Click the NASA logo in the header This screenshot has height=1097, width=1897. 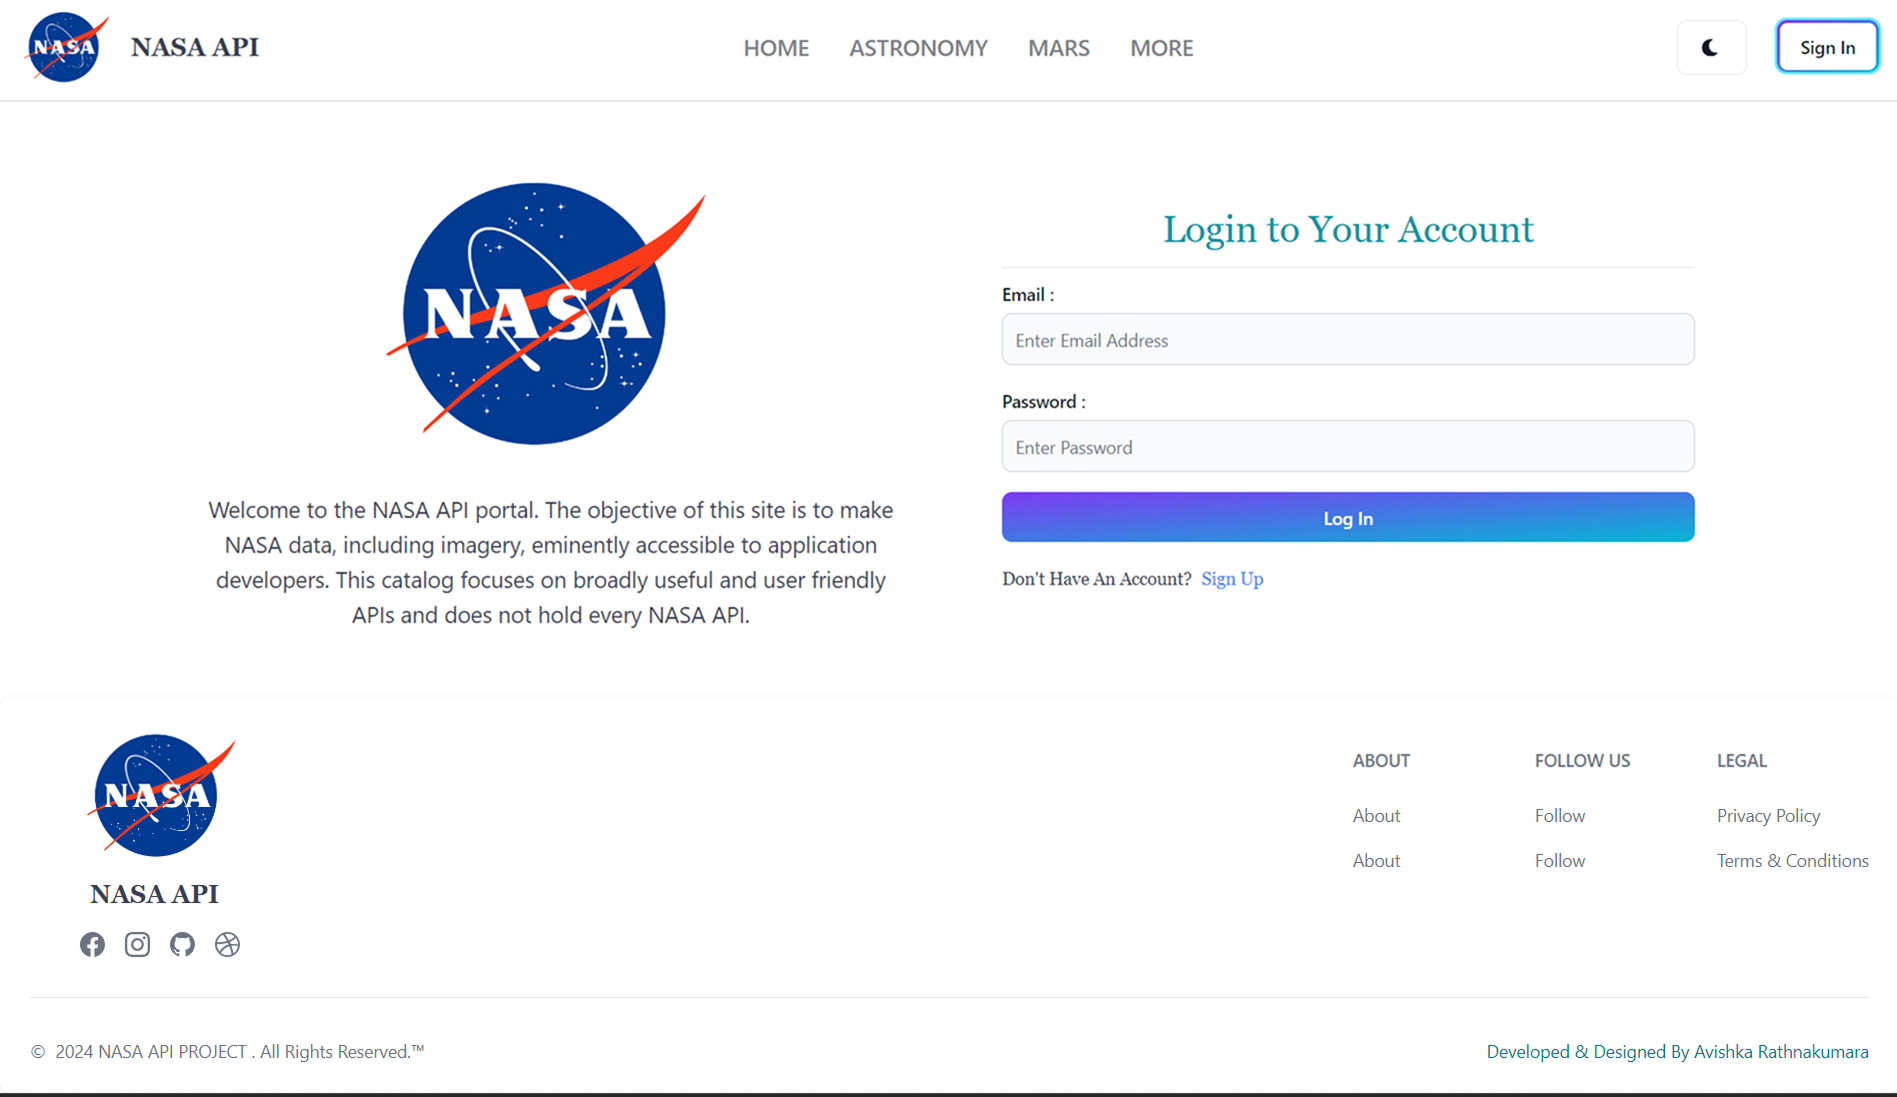pos(66,46)
